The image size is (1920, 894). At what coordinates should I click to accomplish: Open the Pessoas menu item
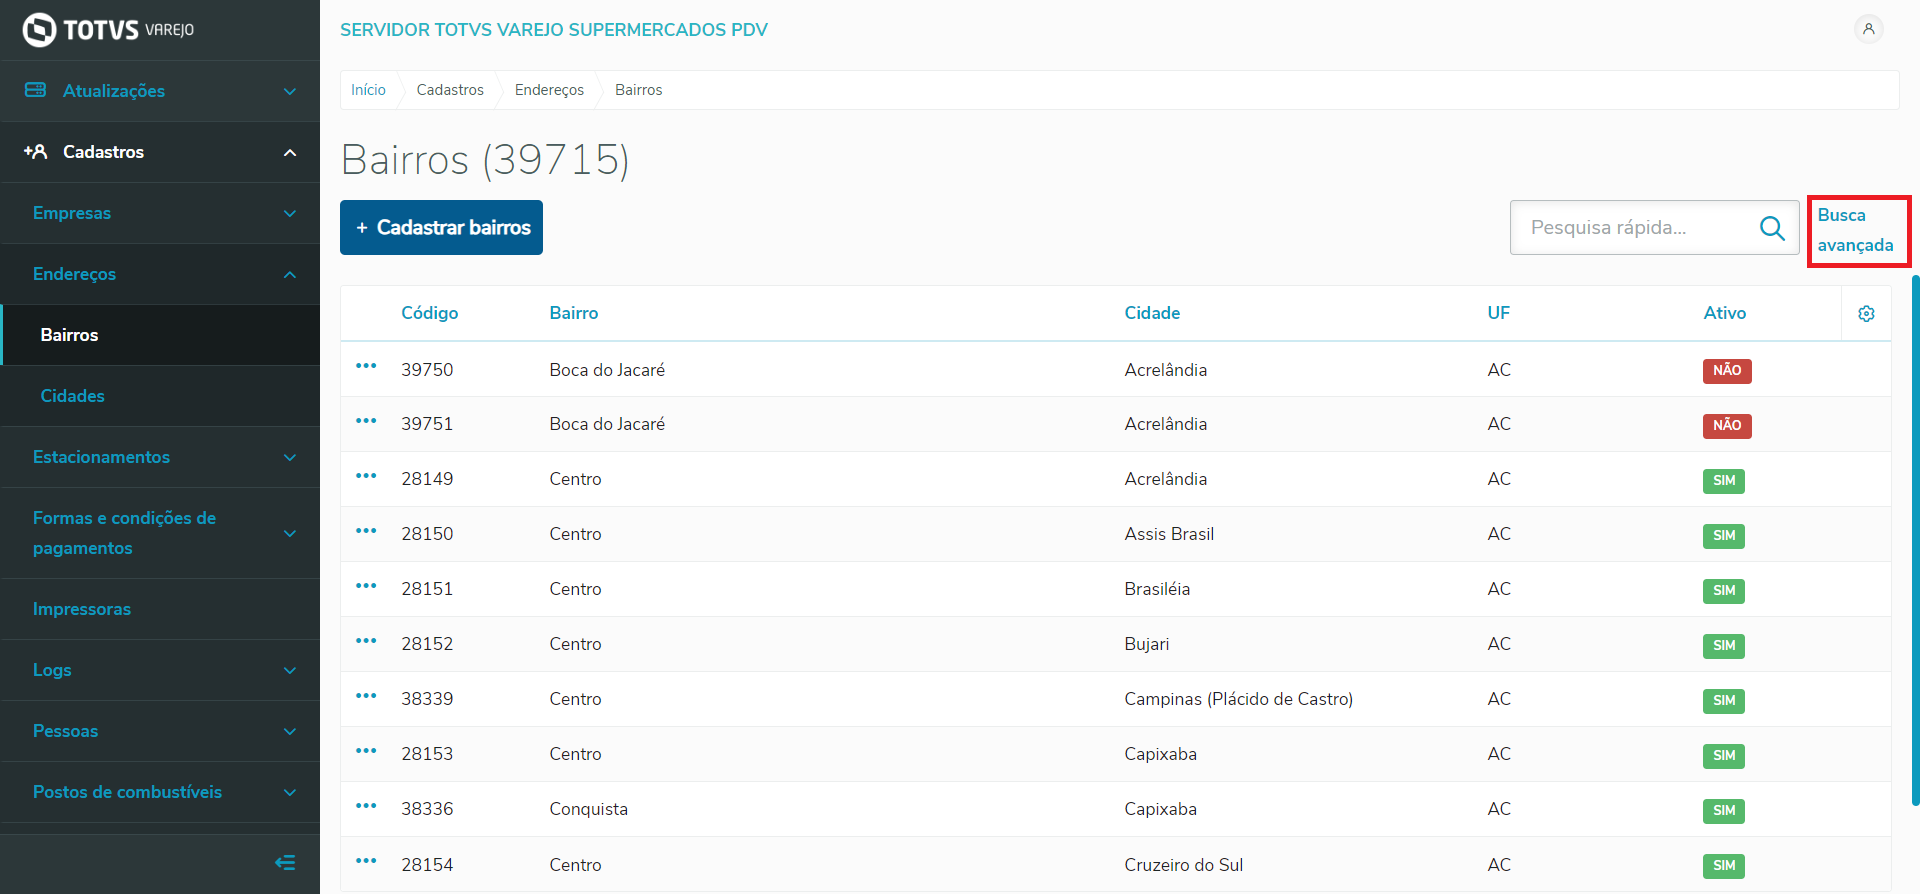pyautogui.click(x=160, y=731)
